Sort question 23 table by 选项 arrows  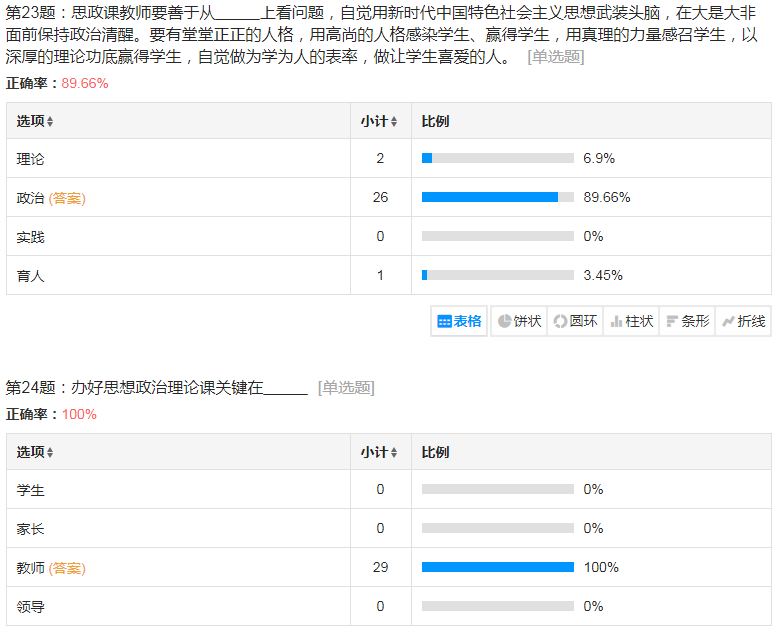[x=50, y=122]
